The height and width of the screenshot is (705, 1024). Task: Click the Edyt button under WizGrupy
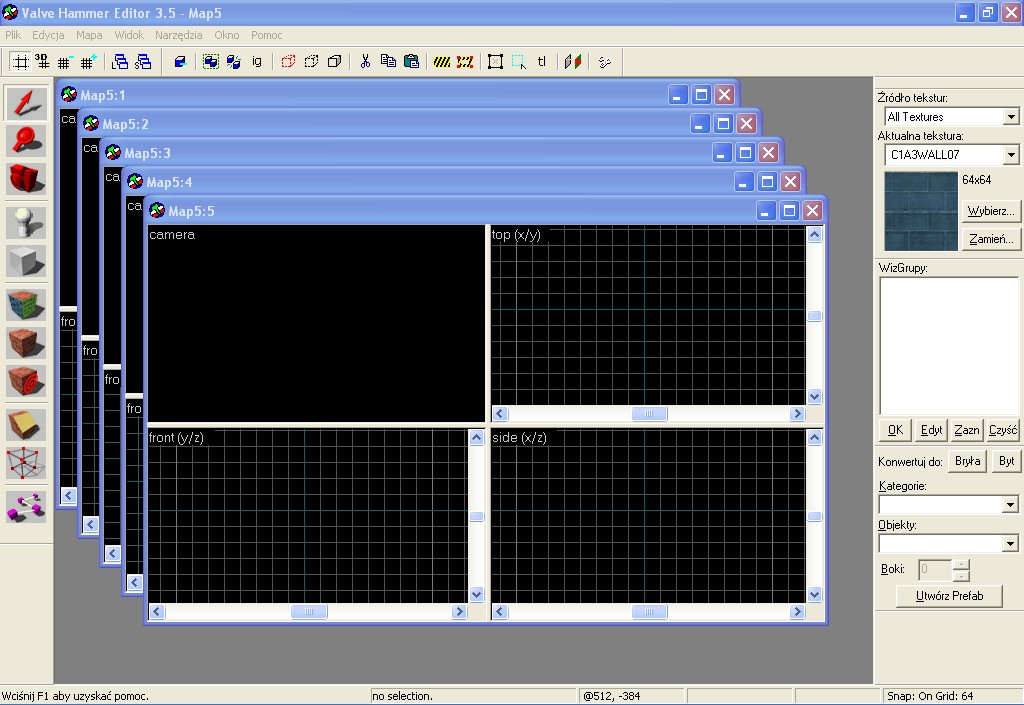coord(931,430)
